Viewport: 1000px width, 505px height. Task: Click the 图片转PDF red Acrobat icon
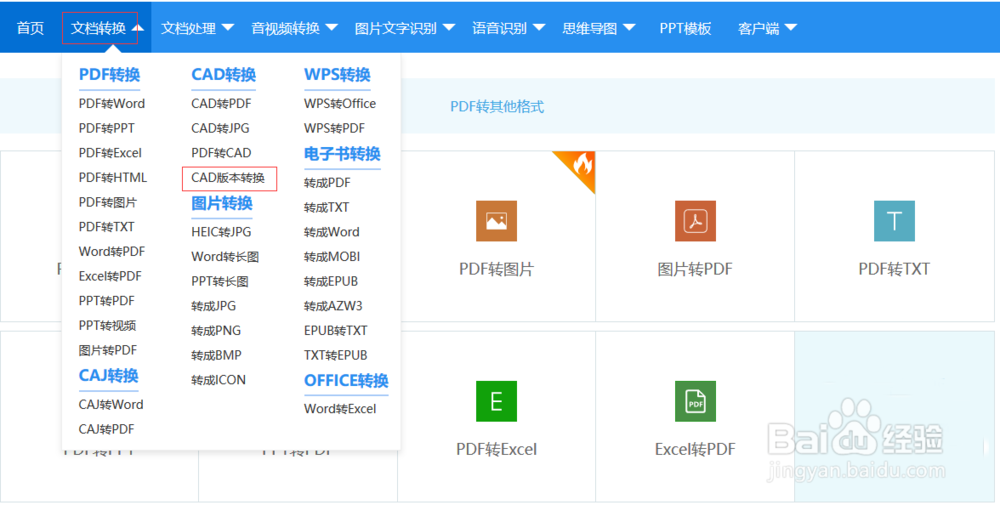[695, 221]
